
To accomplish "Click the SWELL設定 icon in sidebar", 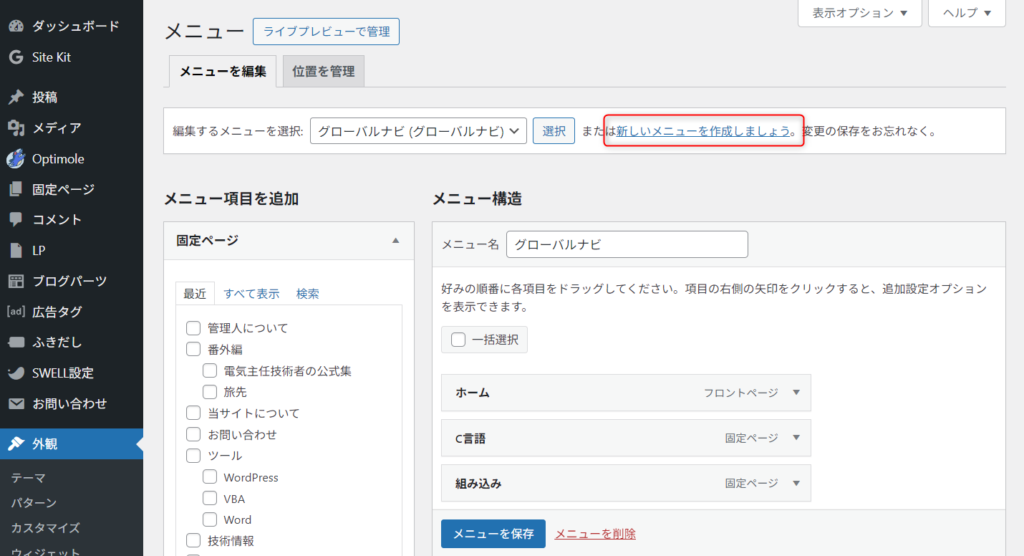I will coord(16,373).
